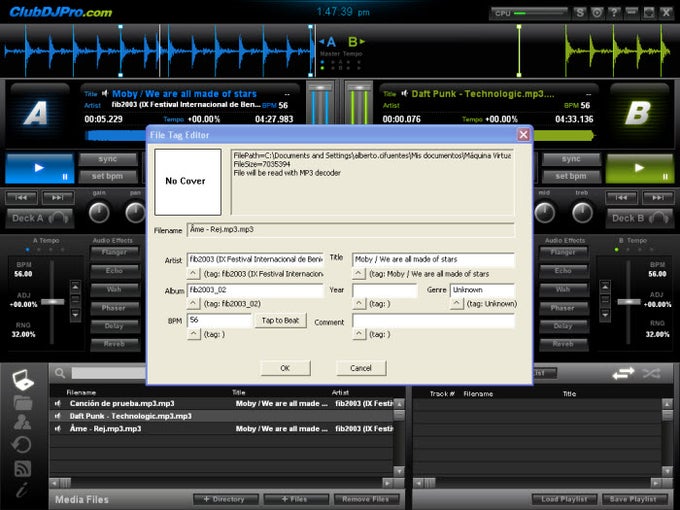Open settings gear icon in title bar

[x=597, y=13]
